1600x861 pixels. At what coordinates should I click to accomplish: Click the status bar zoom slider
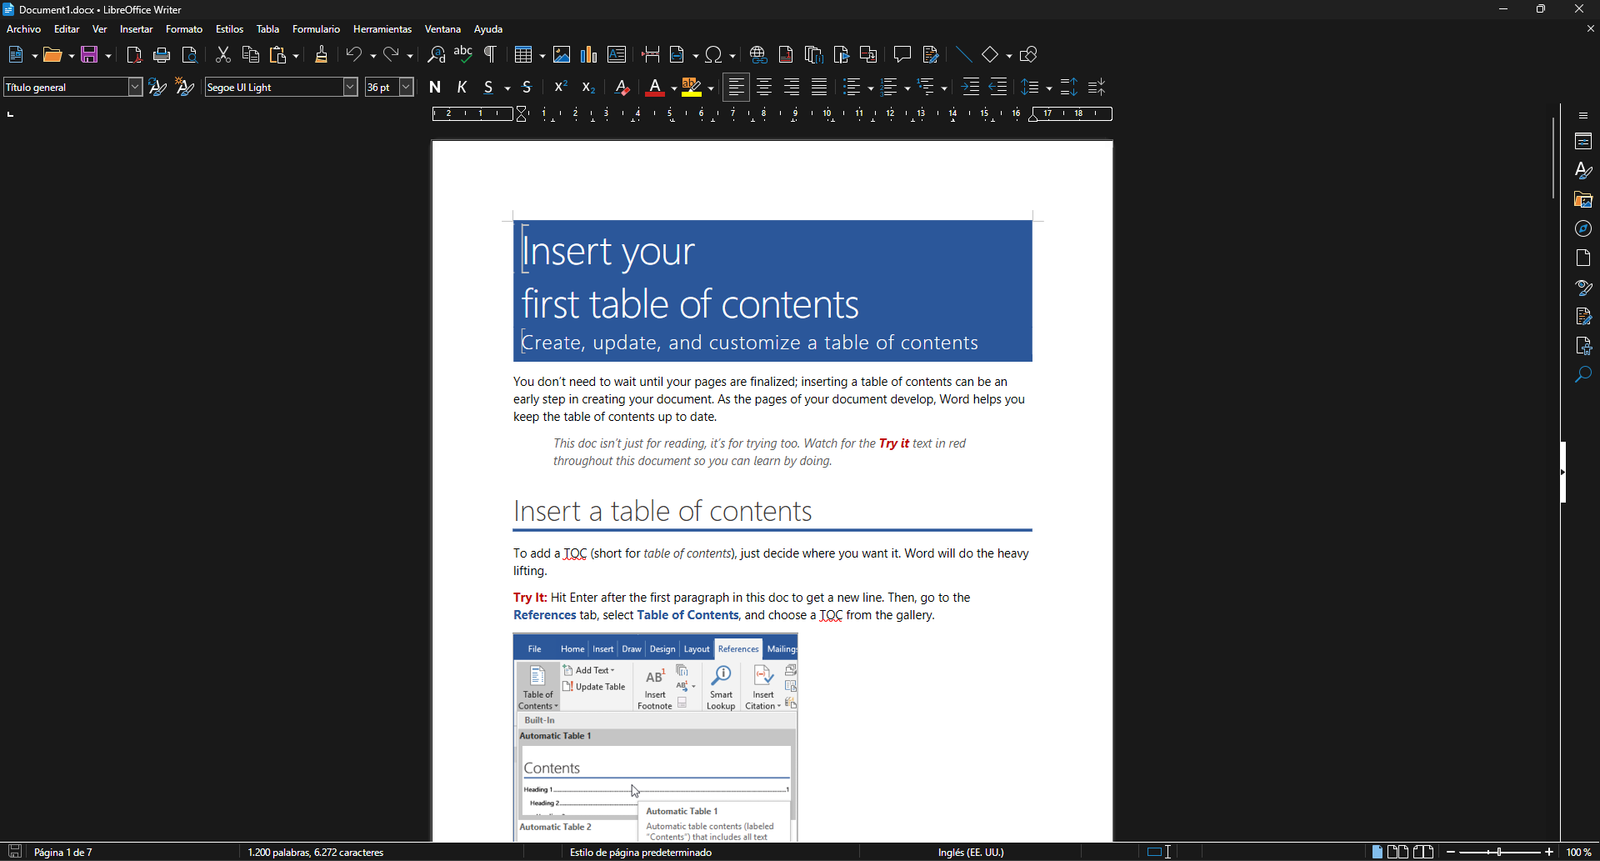point(1500,853)
